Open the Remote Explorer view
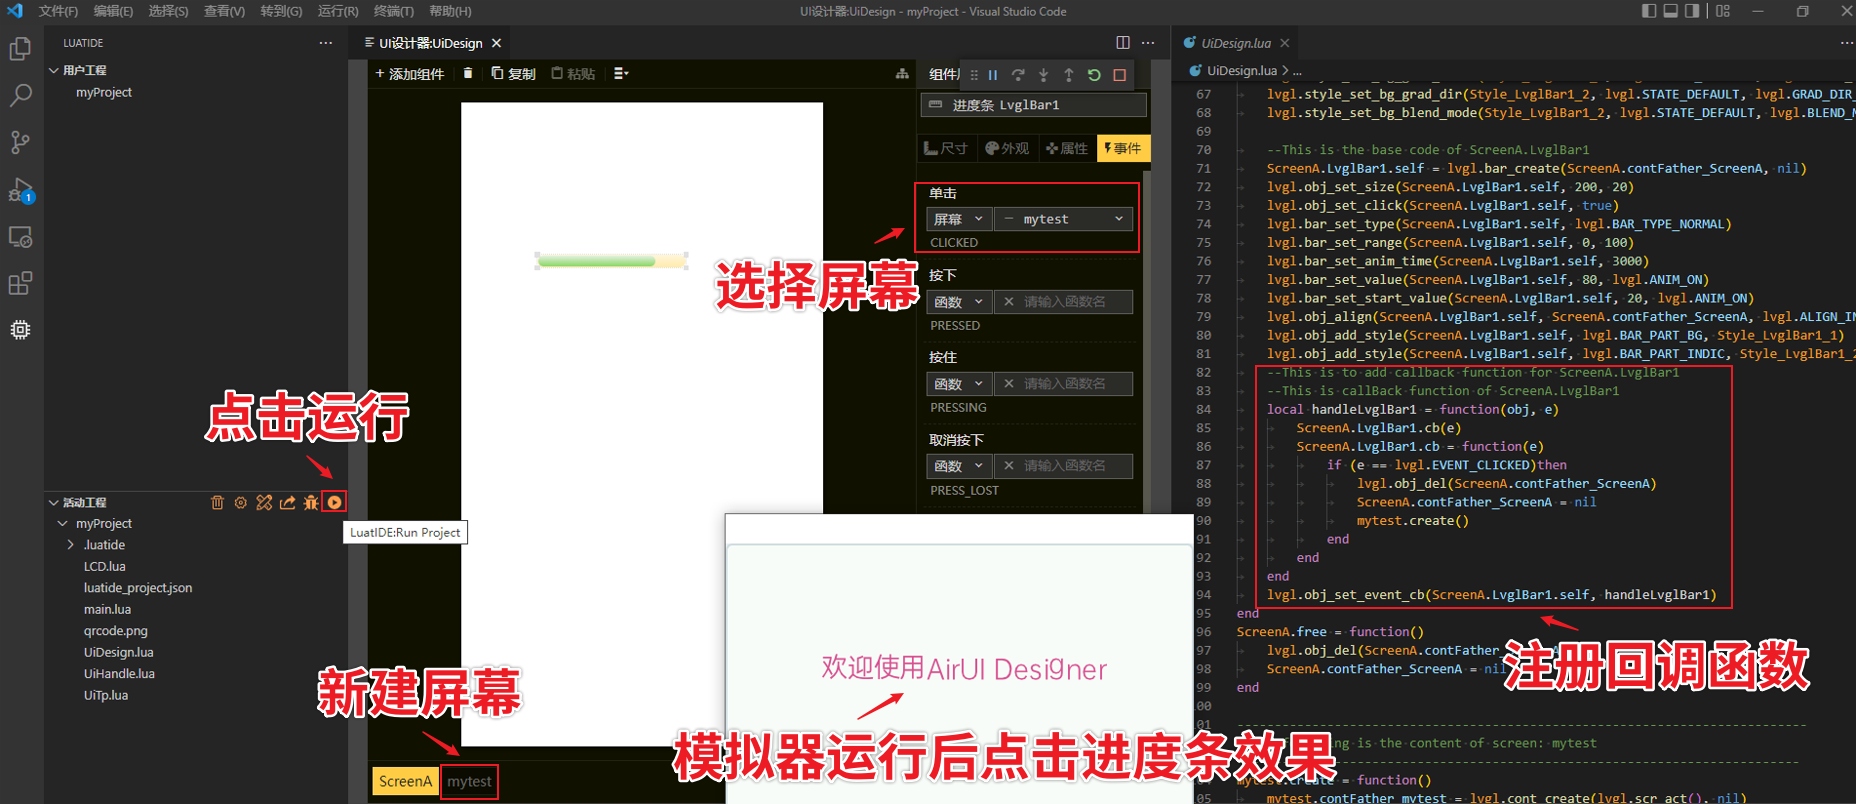The image size is (1856, 804). tap(20, 237)
